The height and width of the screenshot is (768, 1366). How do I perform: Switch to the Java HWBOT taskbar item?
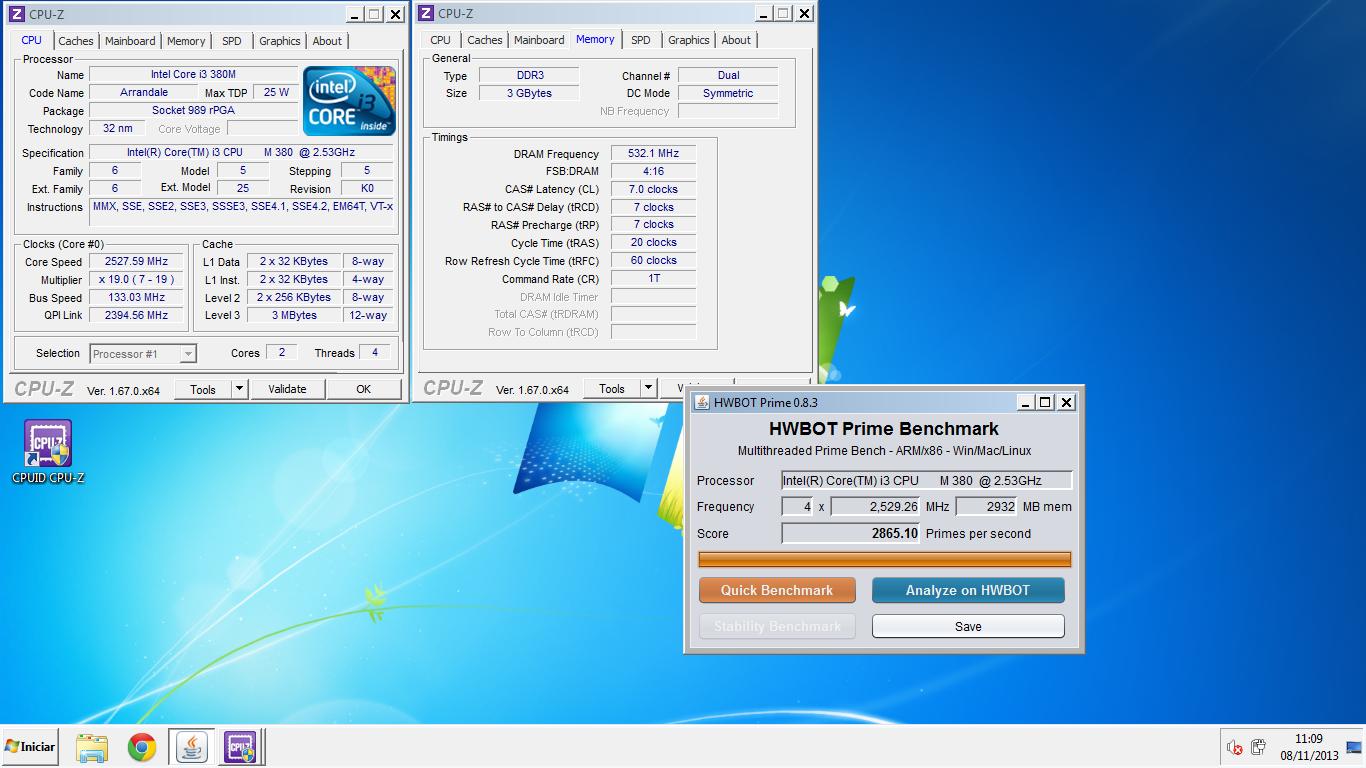click(191, 747)
